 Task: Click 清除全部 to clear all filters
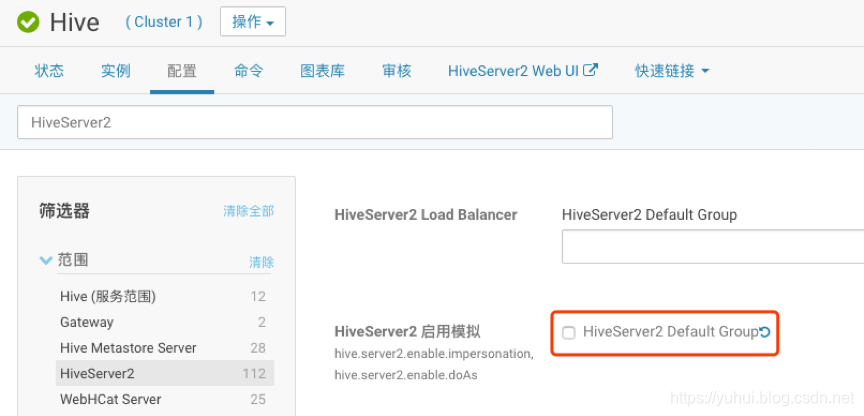click(249, 211)
